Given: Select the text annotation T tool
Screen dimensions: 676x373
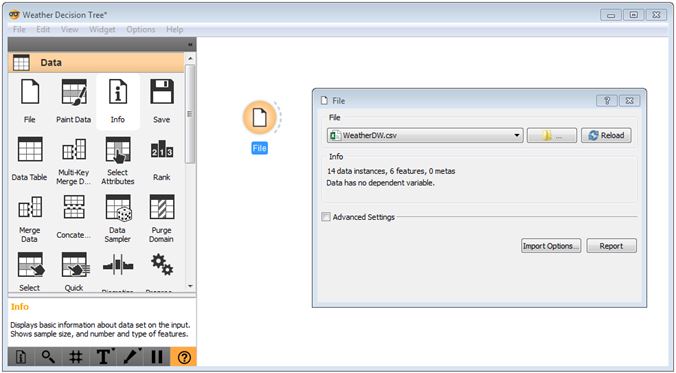Looking at the screenshot, I should pos(103,357).
